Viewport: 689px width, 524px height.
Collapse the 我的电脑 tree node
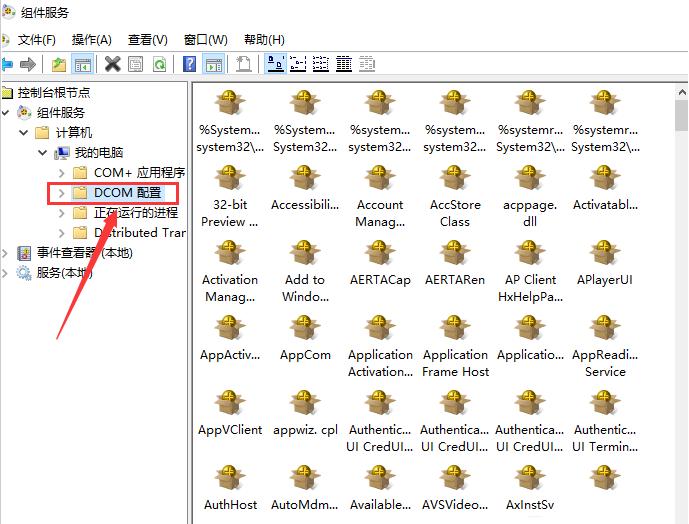pos(42,152)
